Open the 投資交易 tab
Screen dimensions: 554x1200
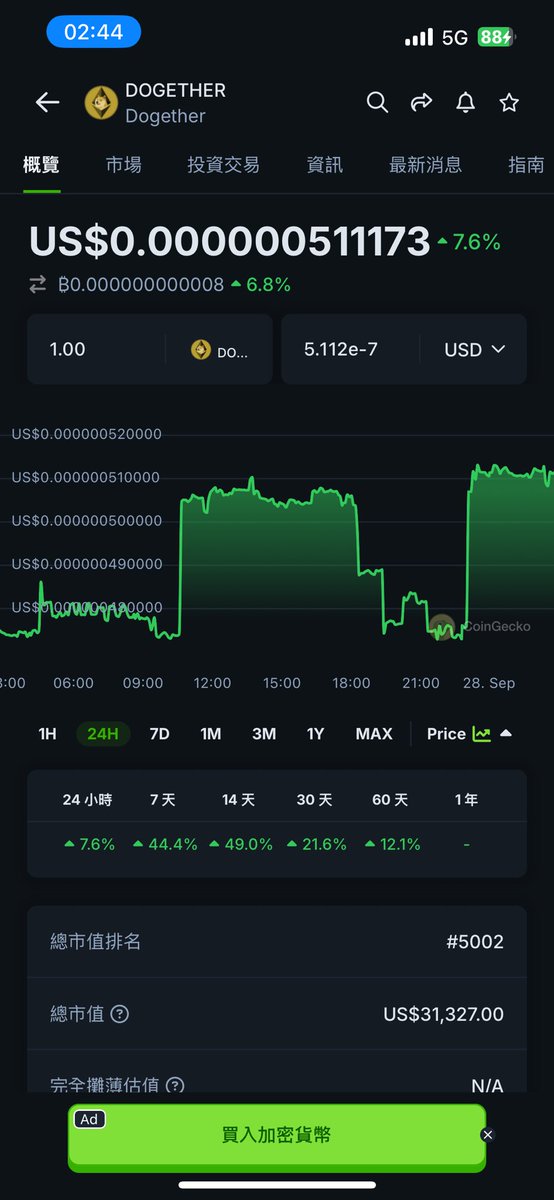point(224,165)
